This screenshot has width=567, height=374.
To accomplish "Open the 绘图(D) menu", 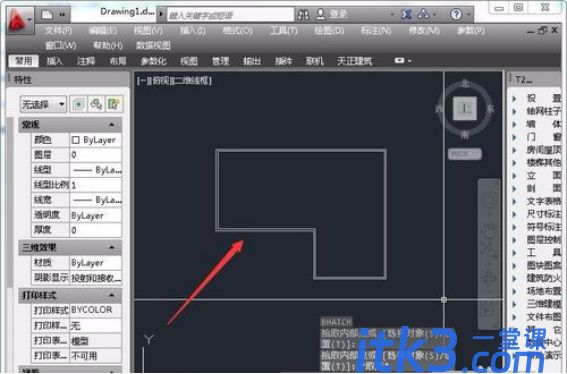I will 329,31.
